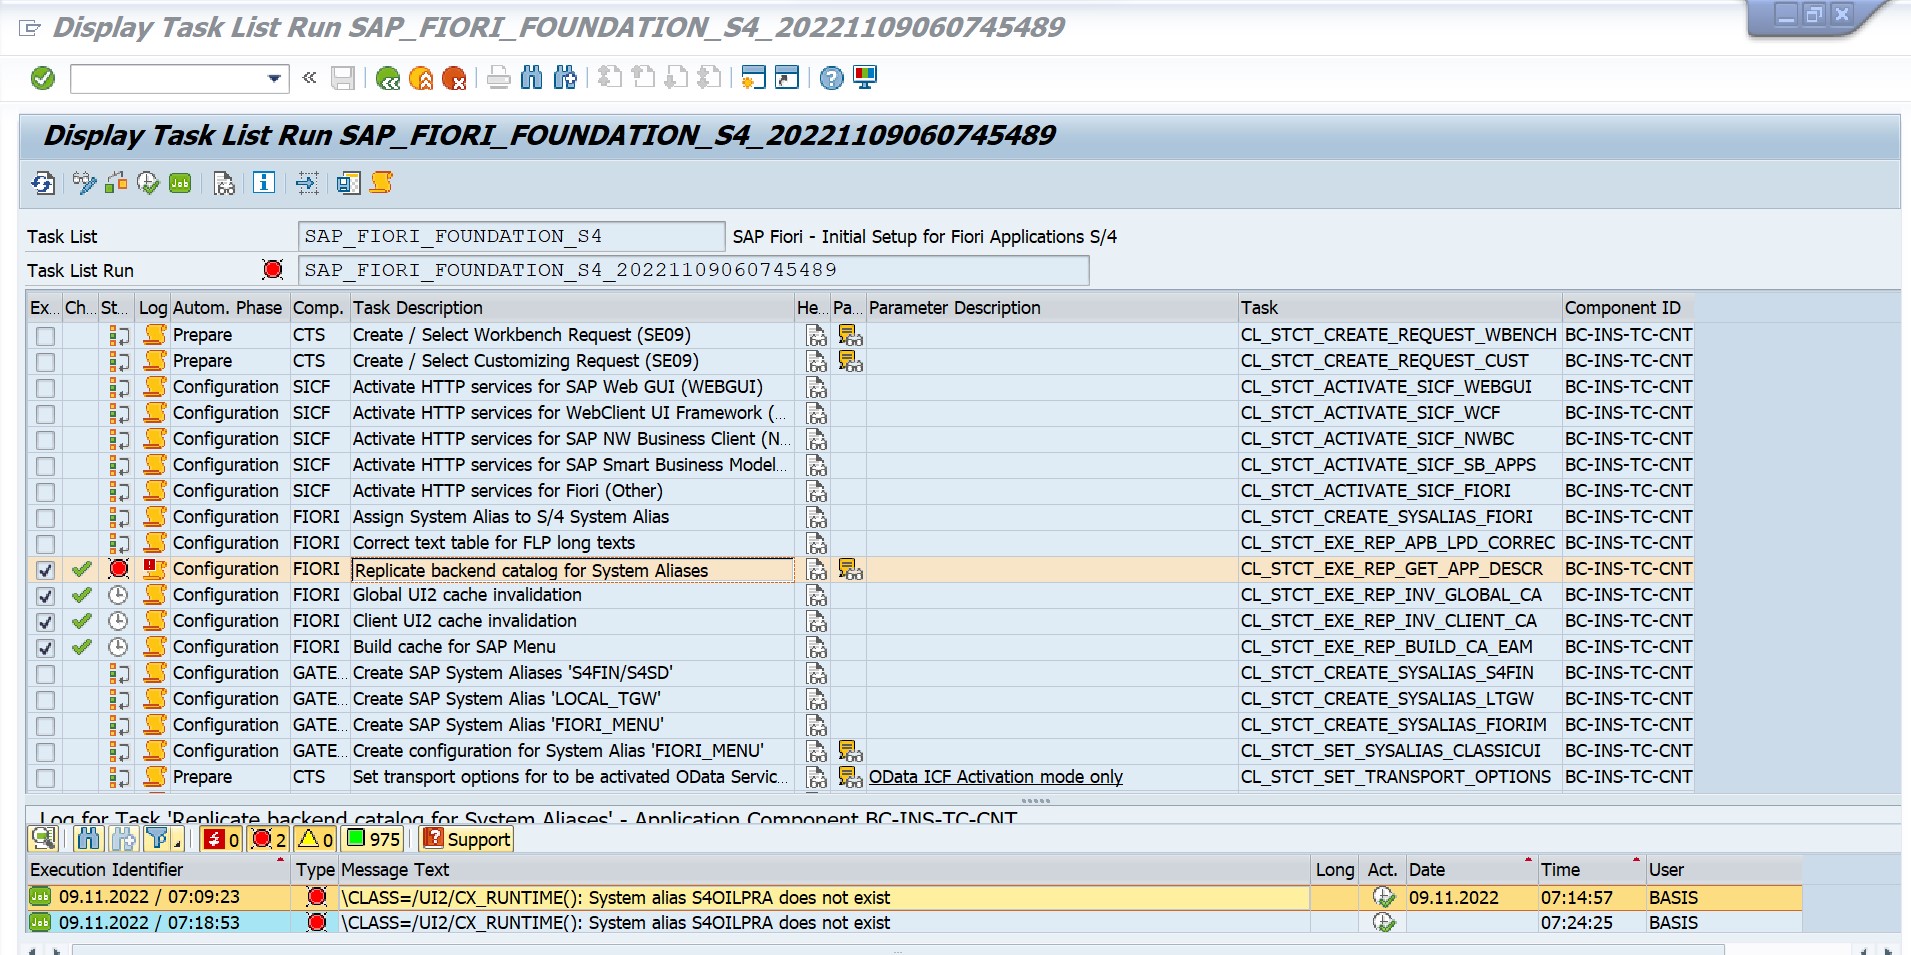Select log entry 09.11.2022 / 07:09:23
The width and height of the screenshot is (1911, 955).
point(149,897)
